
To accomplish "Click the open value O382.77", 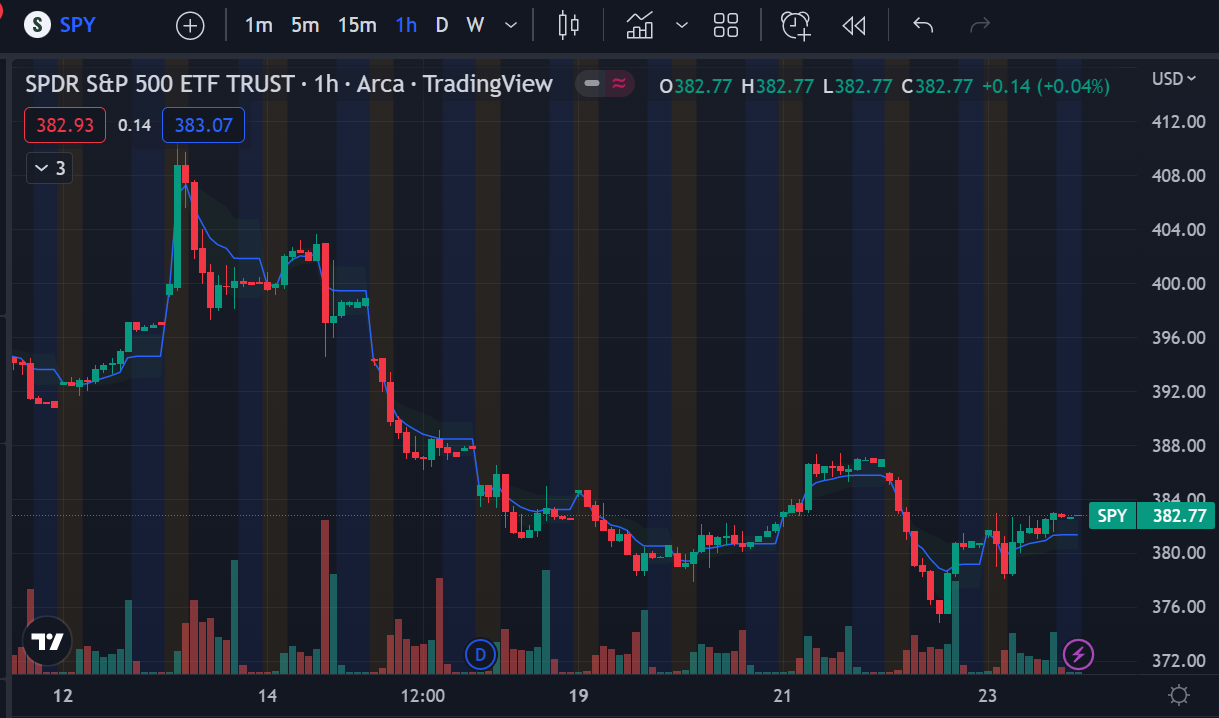I will click(x=696, y=86).
